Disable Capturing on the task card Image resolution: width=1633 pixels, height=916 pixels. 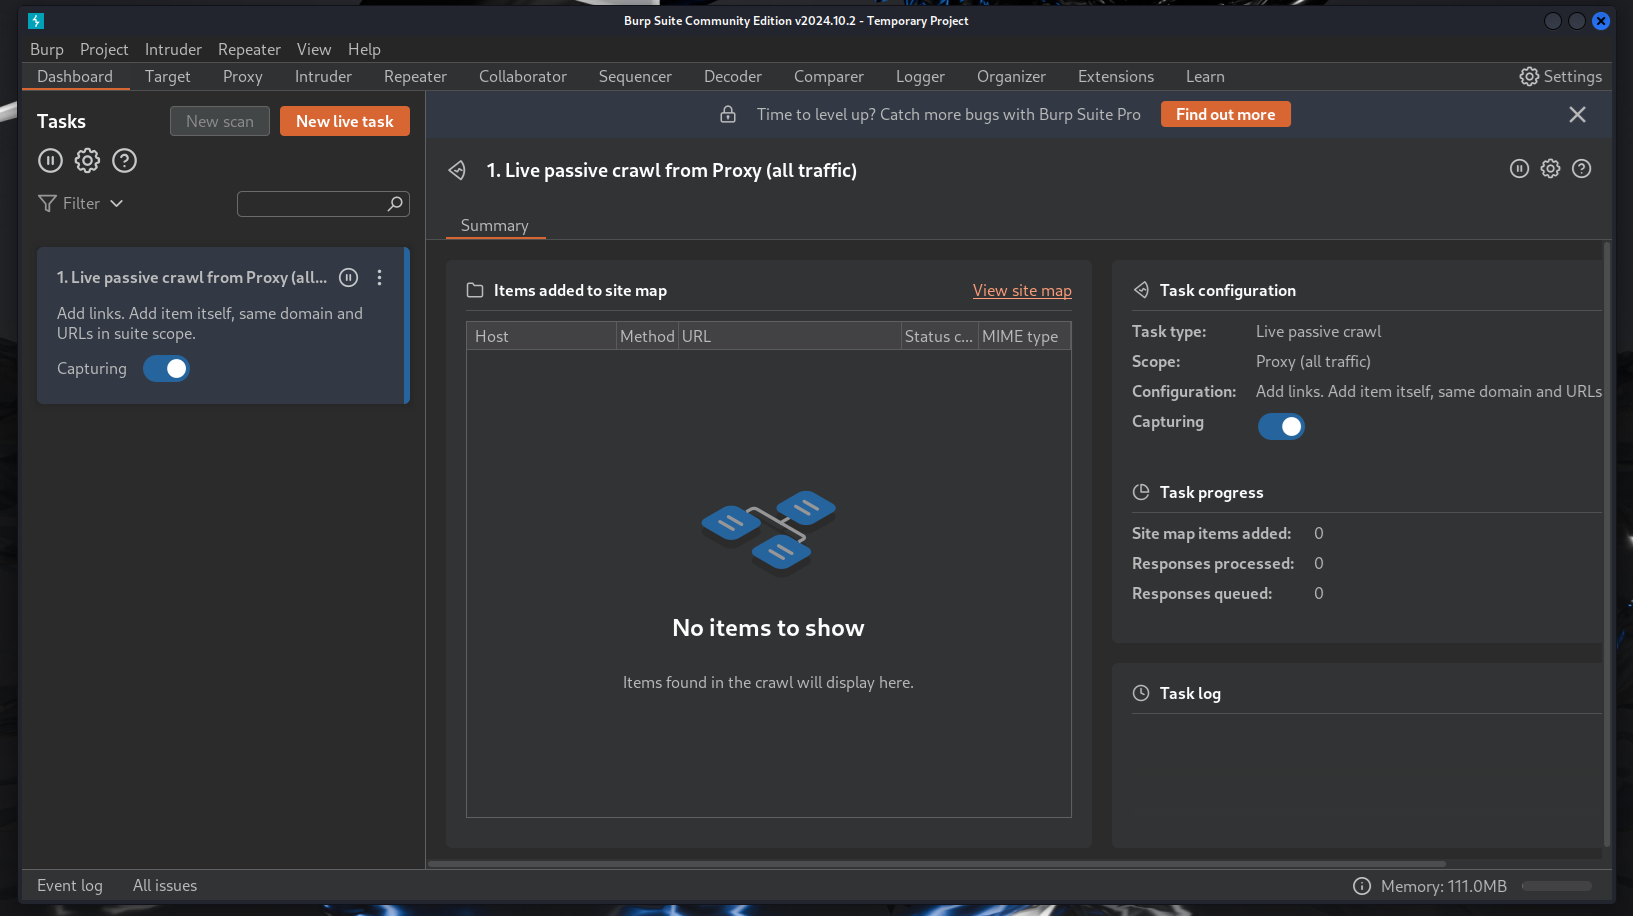(166, 368)
